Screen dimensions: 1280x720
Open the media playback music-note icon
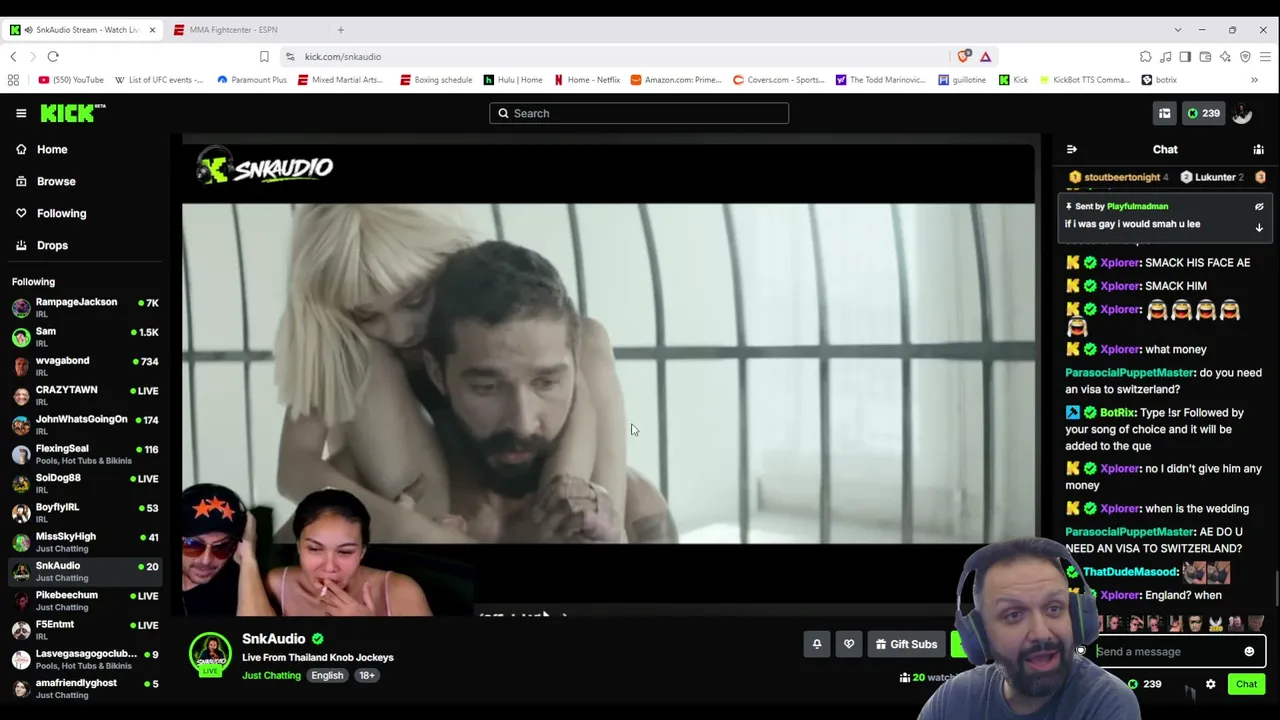[1165, 57]
